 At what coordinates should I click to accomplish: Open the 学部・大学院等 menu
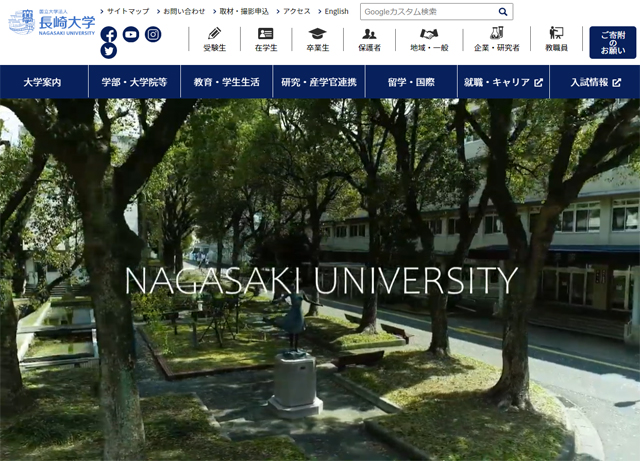(134, 82)
